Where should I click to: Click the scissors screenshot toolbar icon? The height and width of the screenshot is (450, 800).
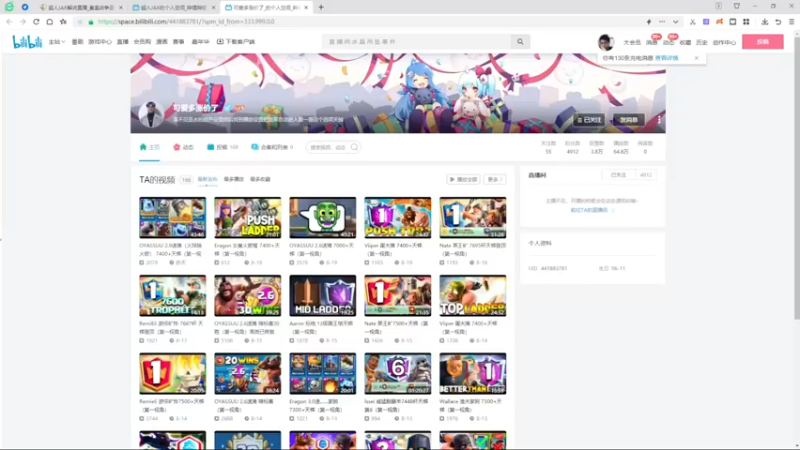(x=692, y=22)
